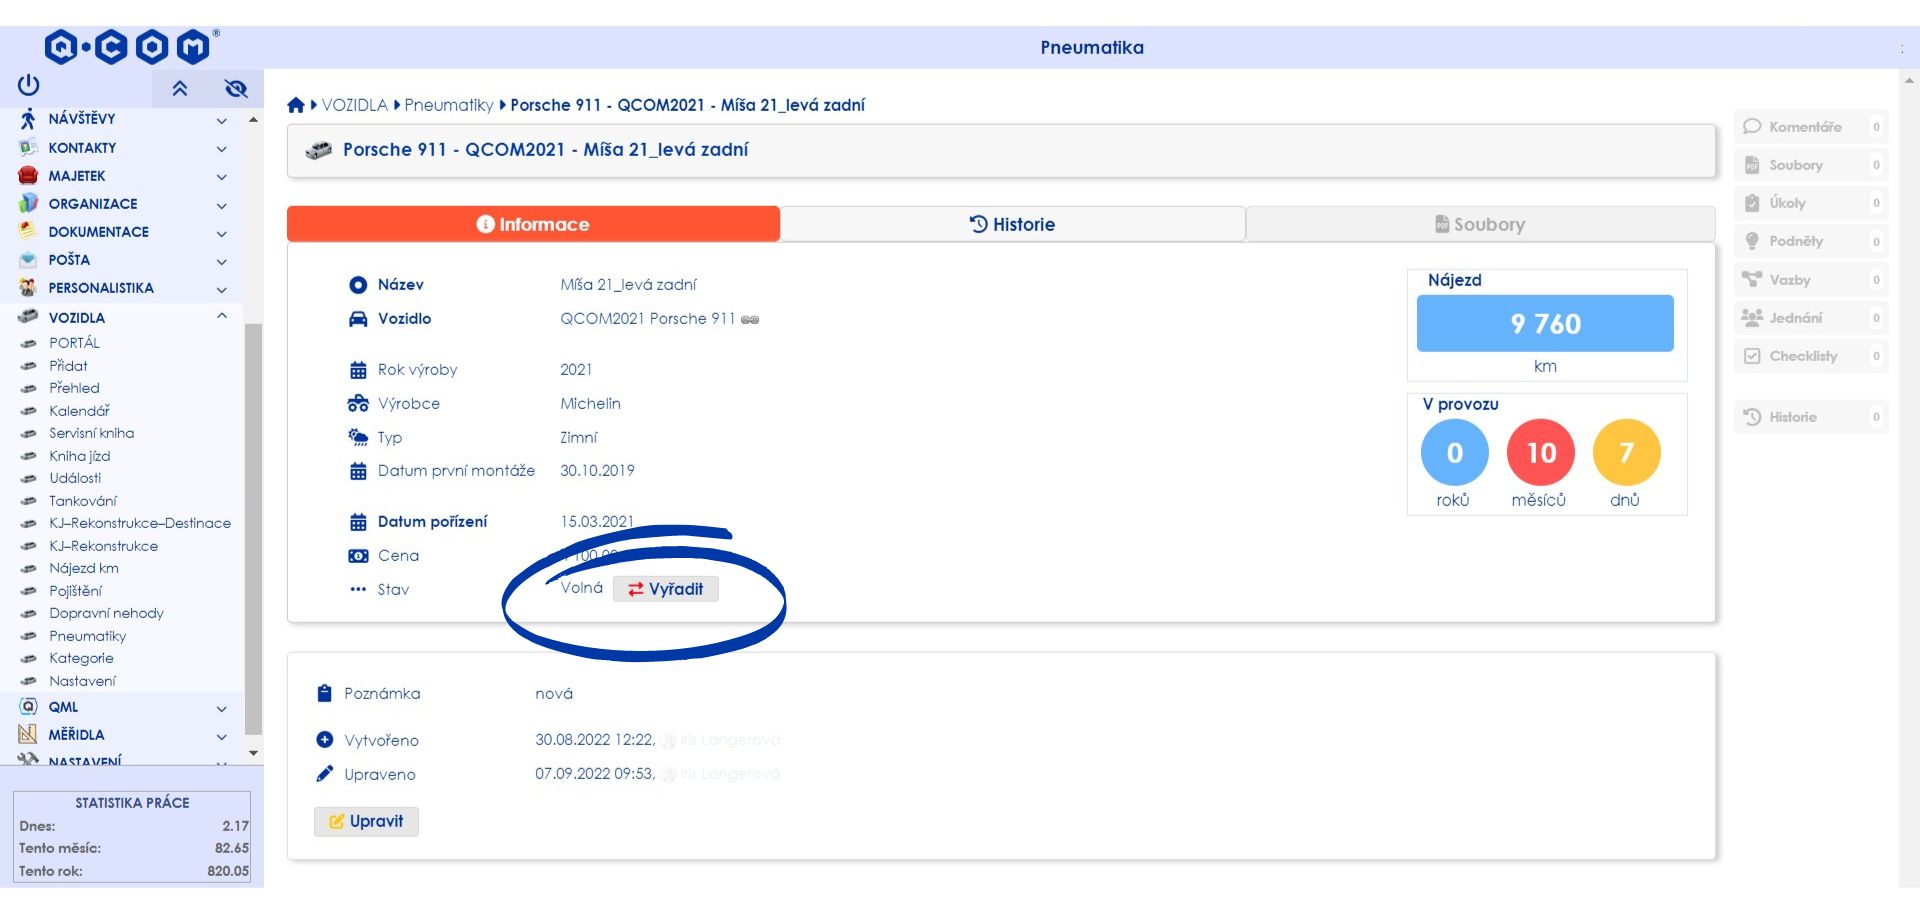The width and height of the screenshot is (1920, 914).
Task: Click the ORGANIZACE icon
Action: (28, 203)
